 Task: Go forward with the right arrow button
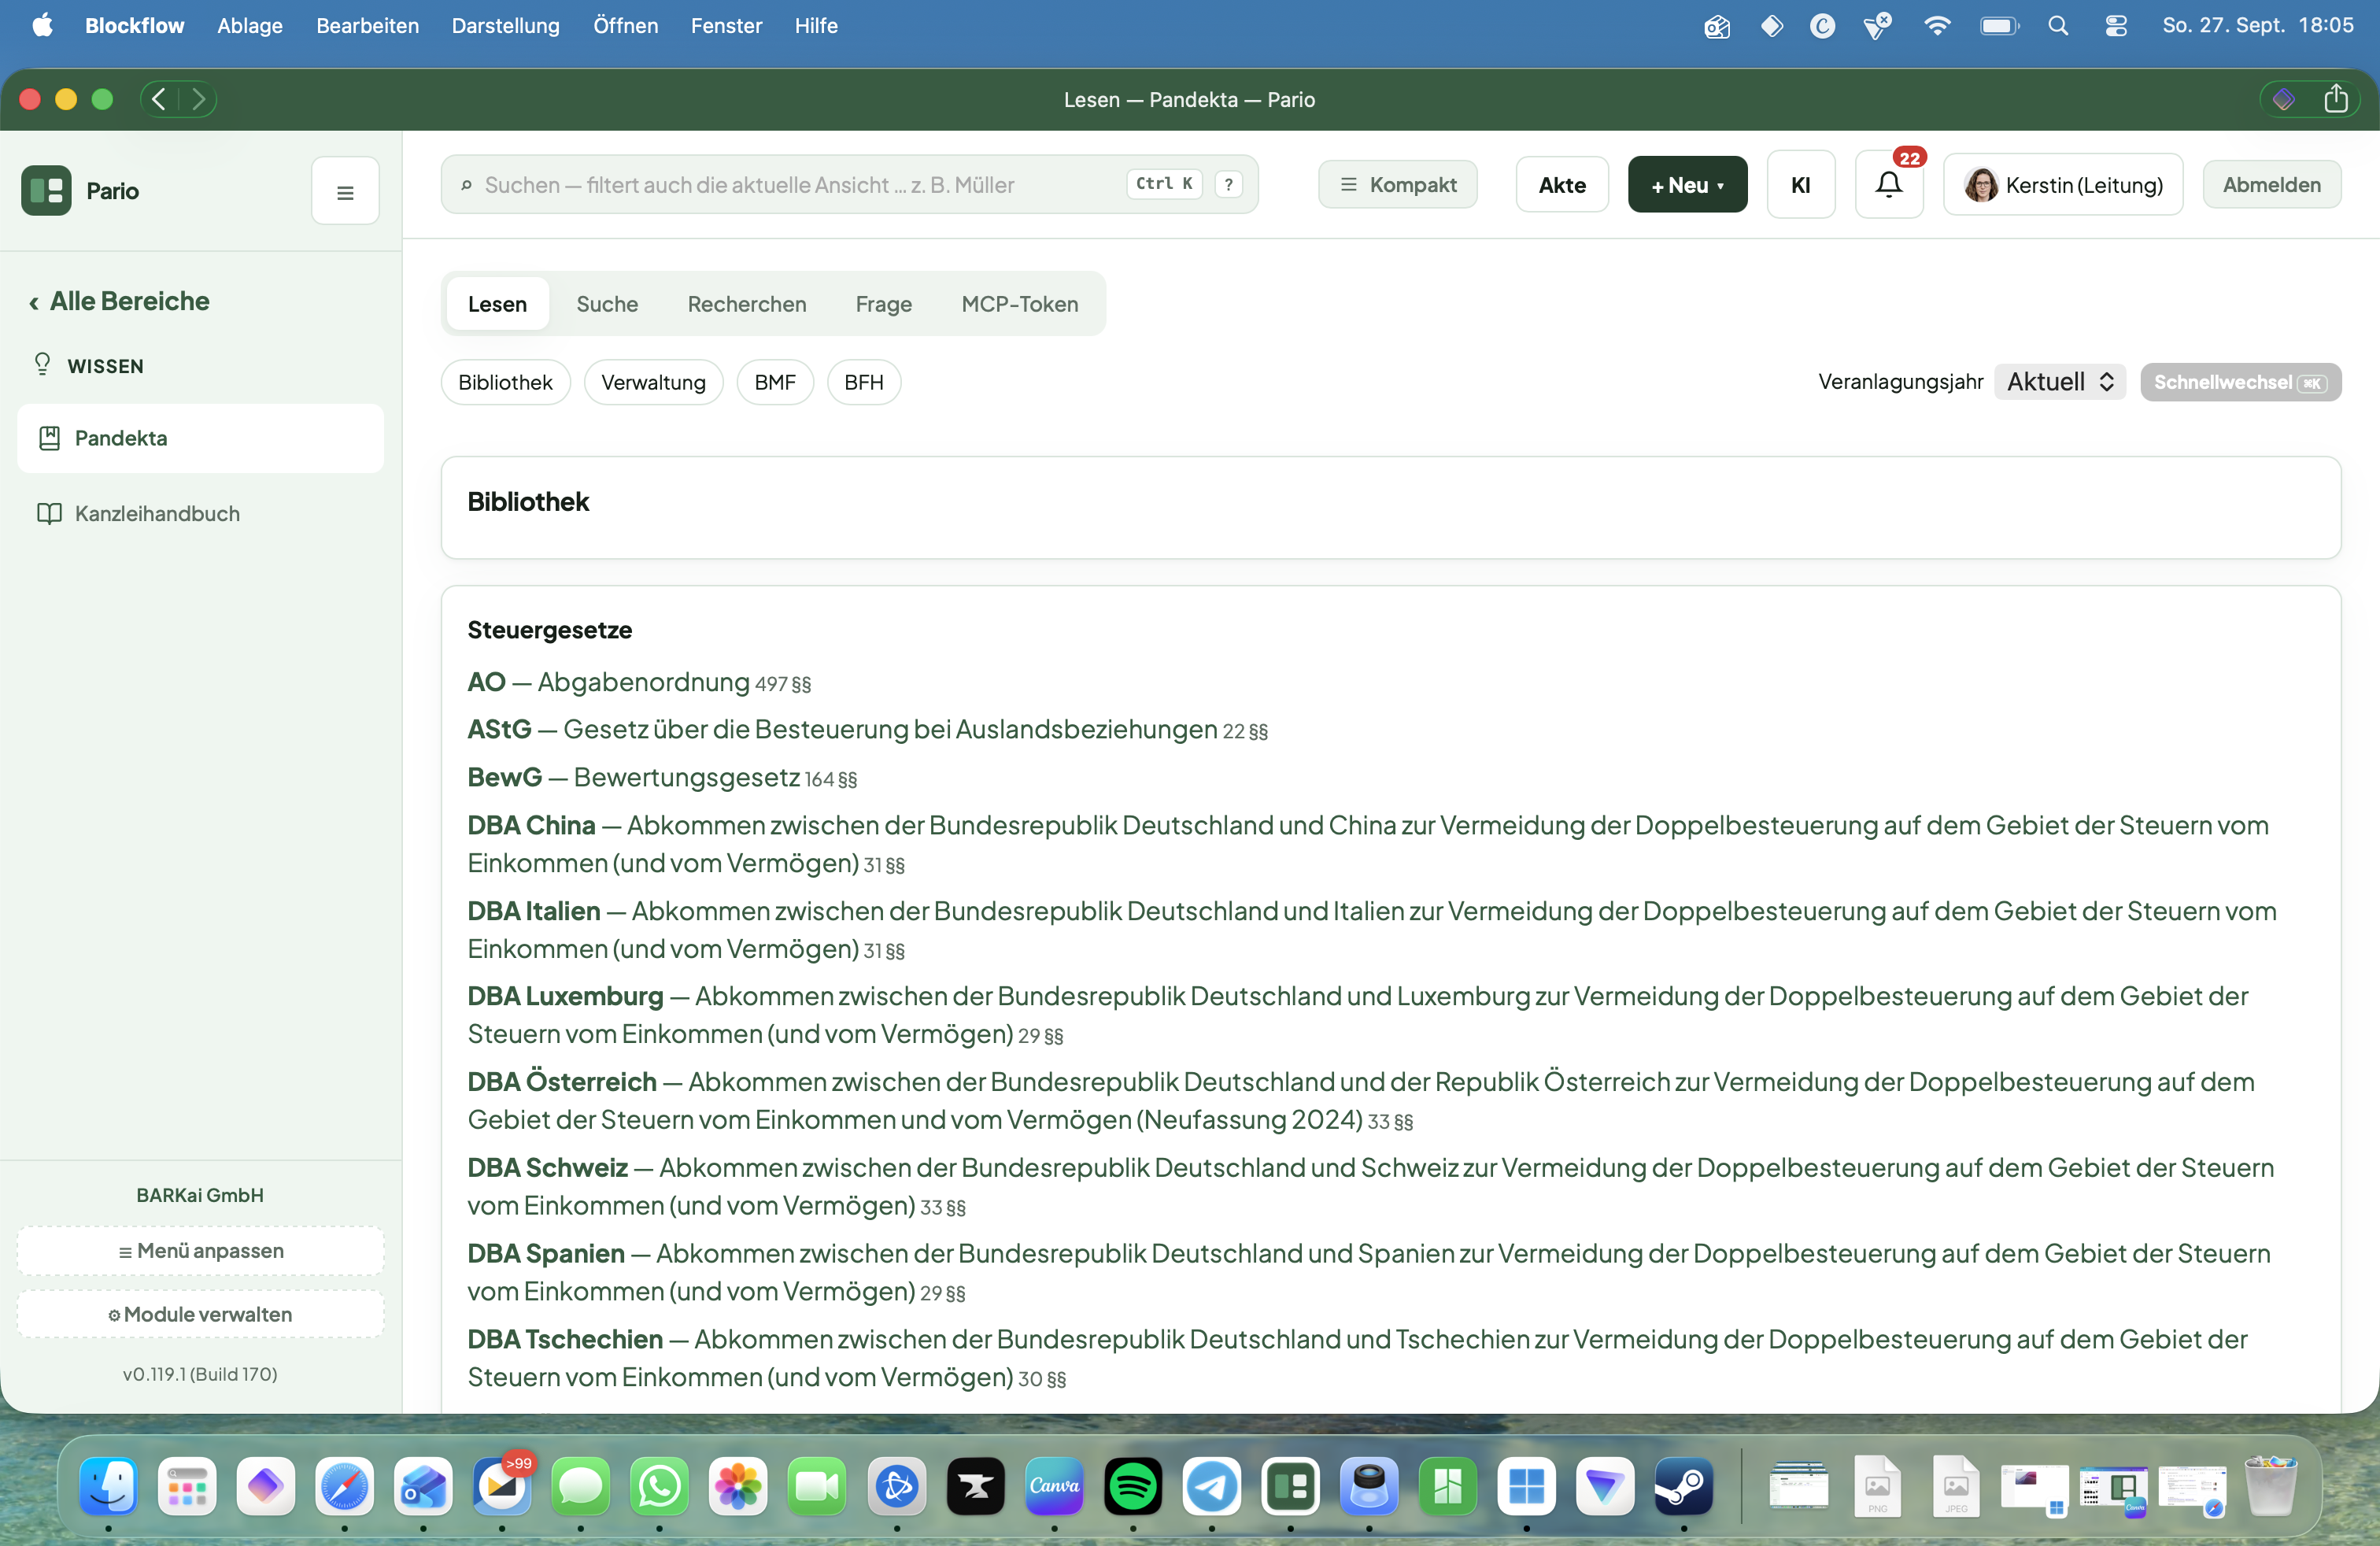198,99
